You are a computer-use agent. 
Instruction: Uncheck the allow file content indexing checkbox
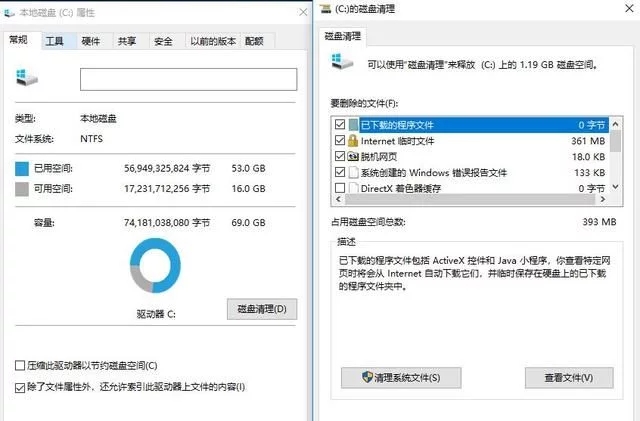point(20,387)
